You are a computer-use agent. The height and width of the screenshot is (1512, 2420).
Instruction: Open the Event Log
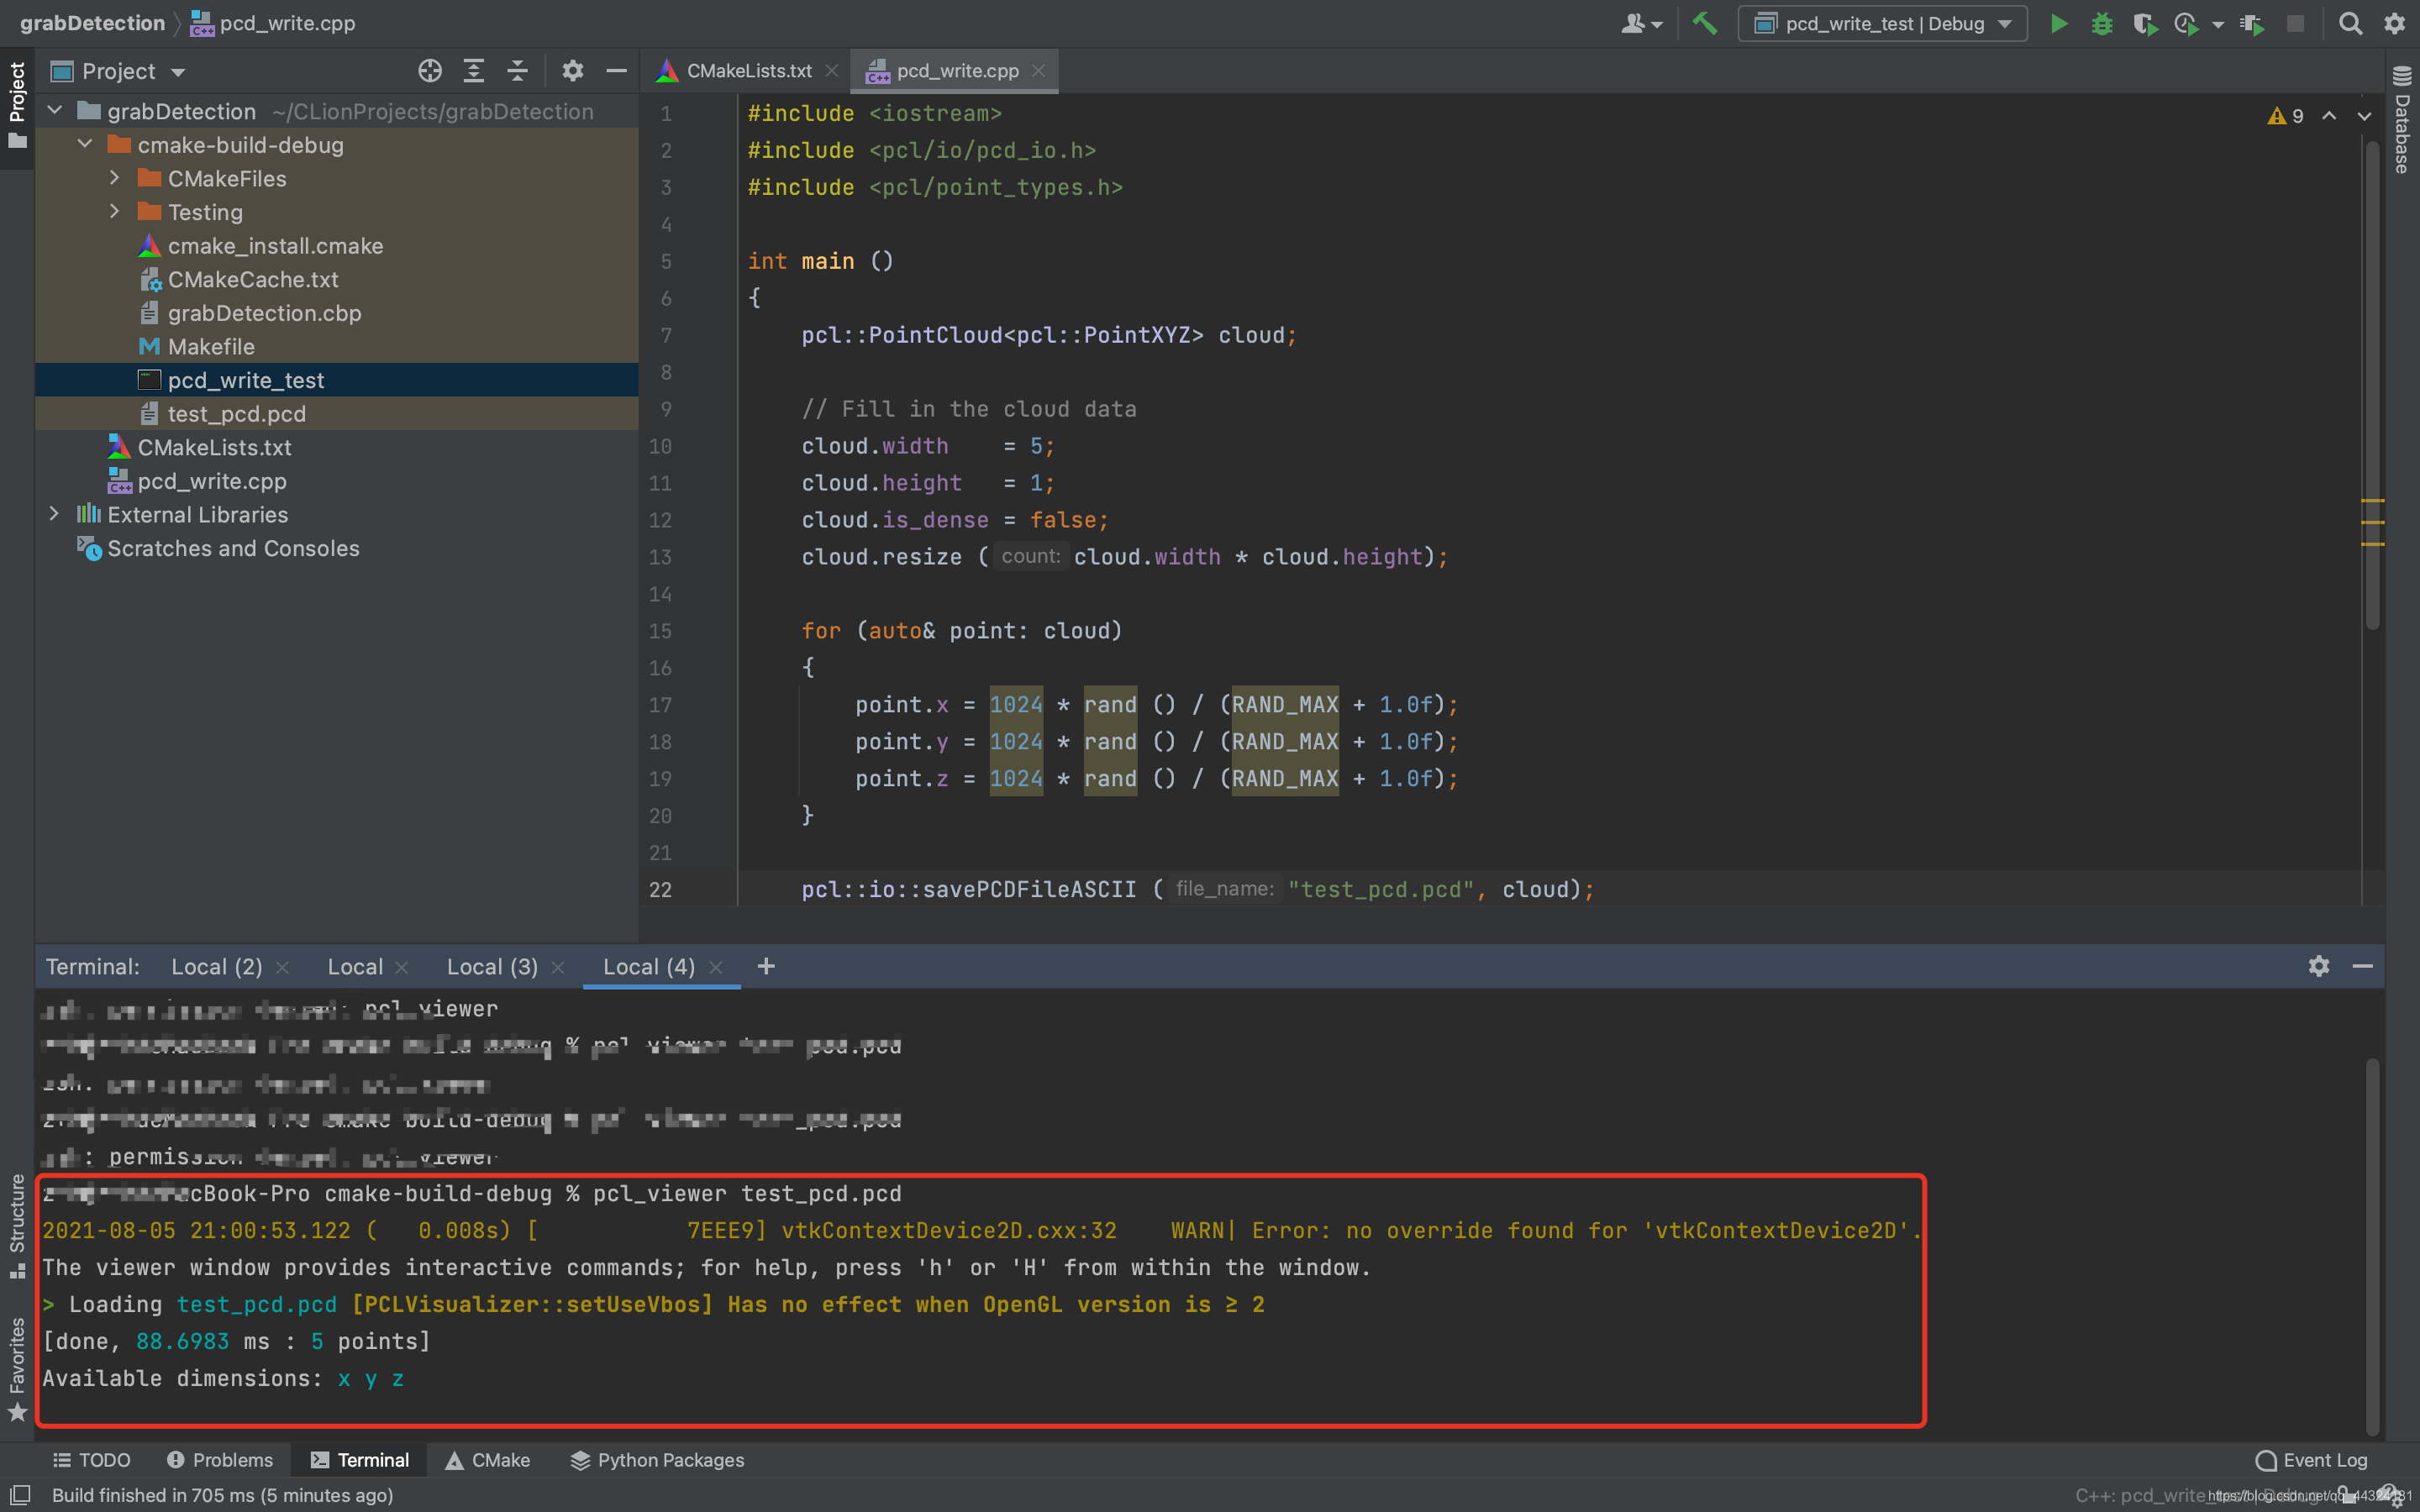pos(2311,1460)
